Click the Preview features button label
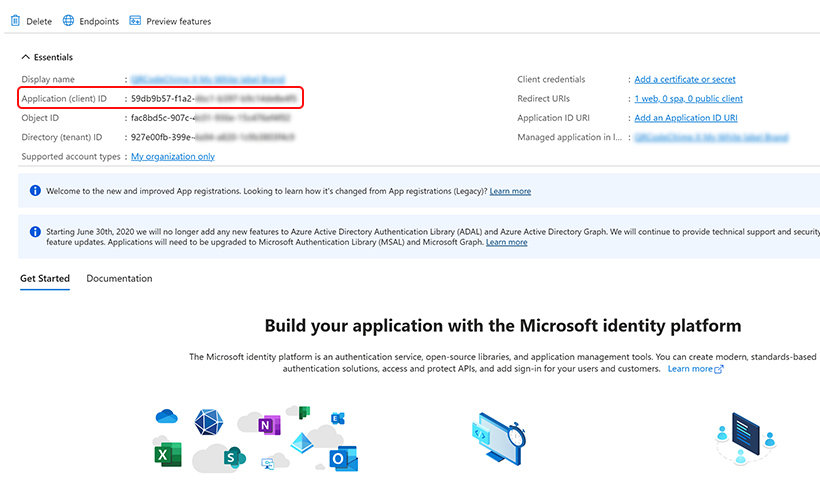The width and height of the screenshot is (820, 480). pos(178,21)
